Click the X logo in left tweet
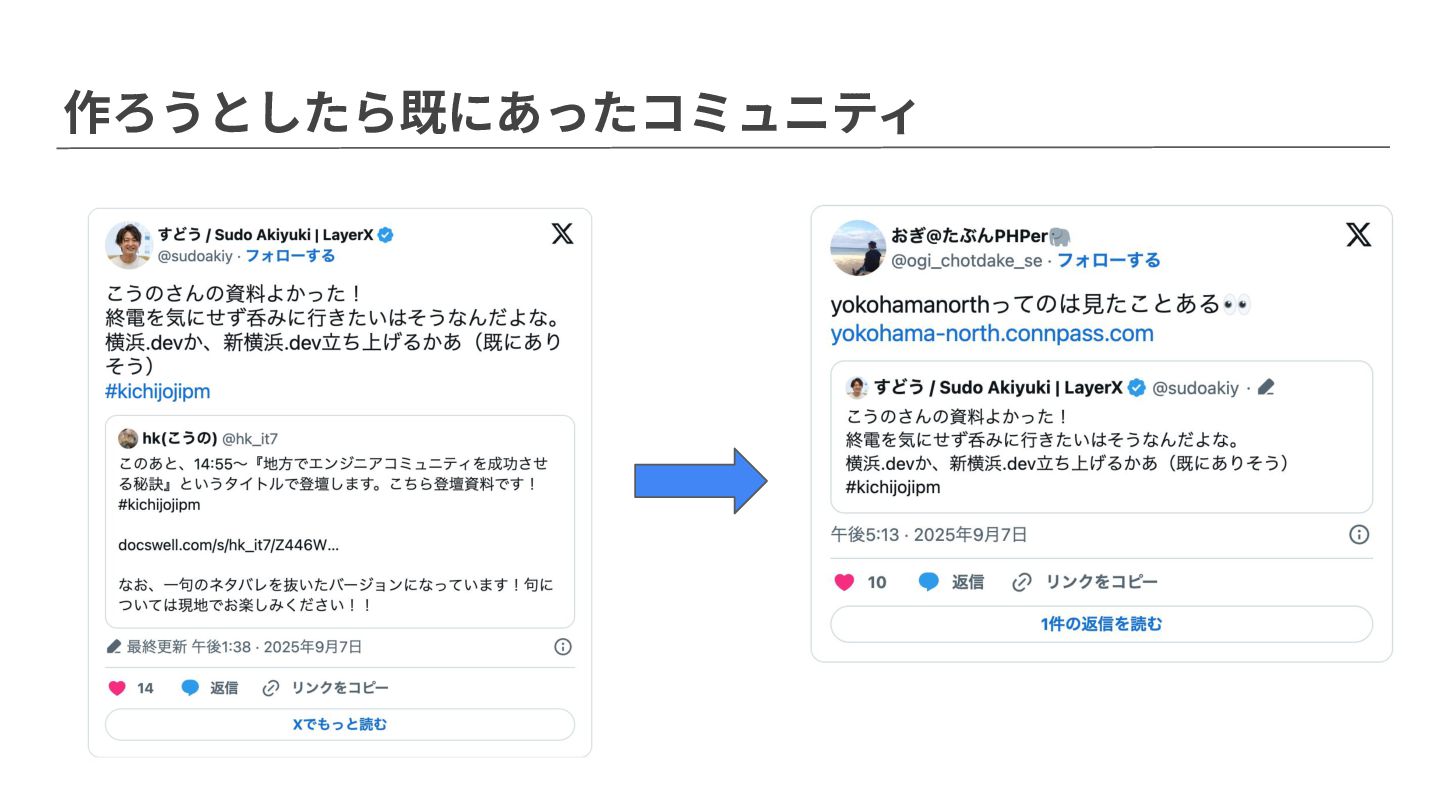 click(563, 234)
